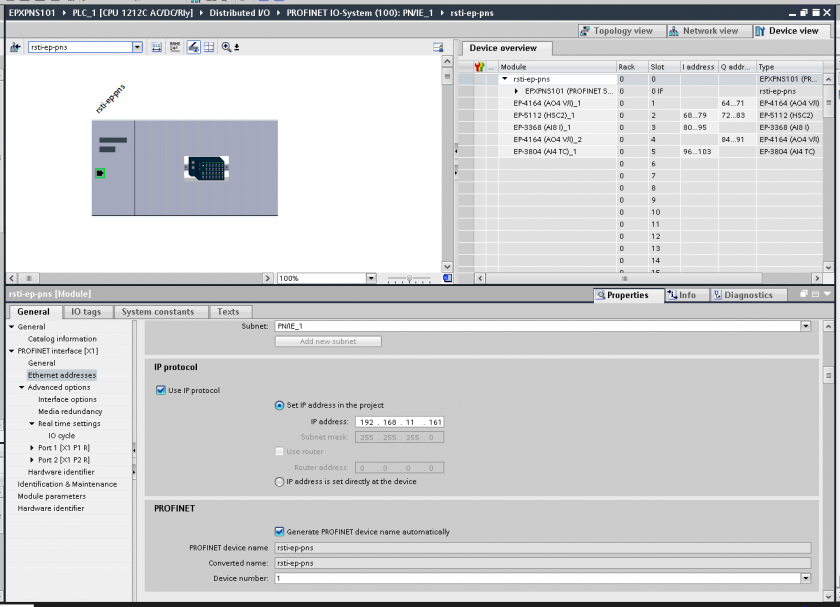Select Module parameters in the tree

click(x=51, y=496)
